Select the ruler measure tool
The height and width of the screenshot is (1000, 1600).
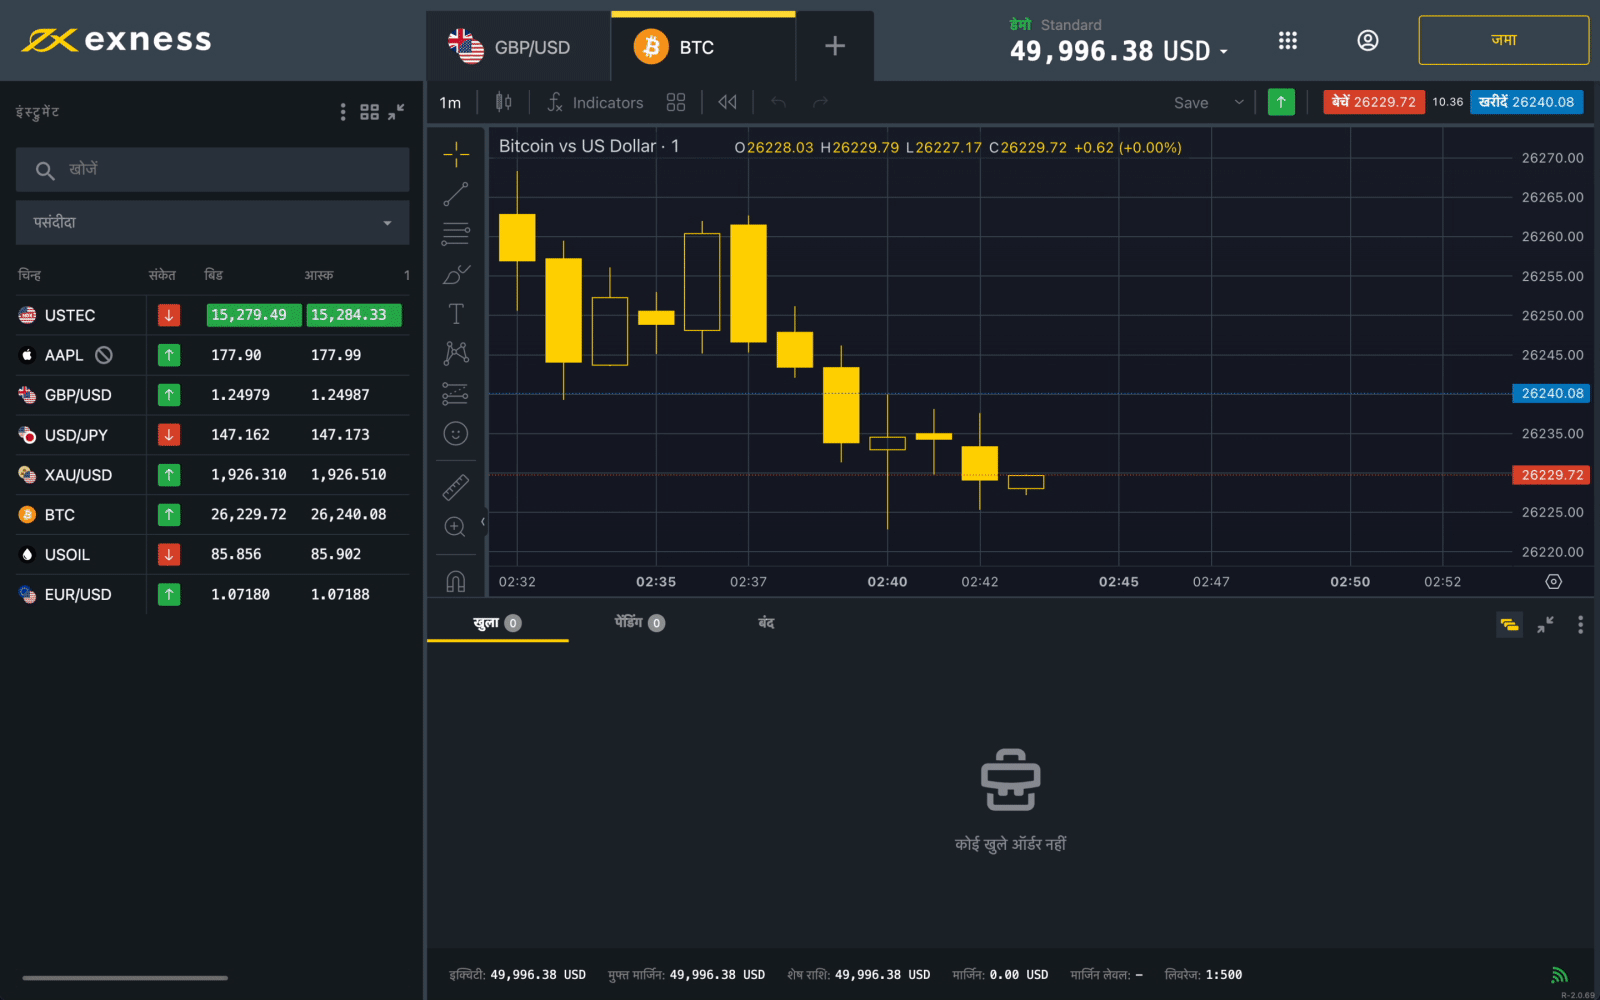tap(456, 487)
